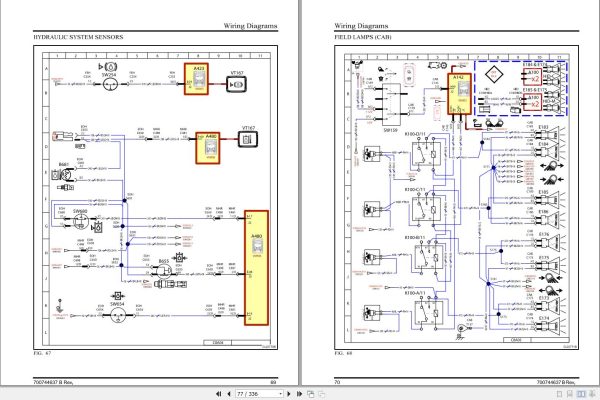Click the SW654 switch symbol
The width and height of the screenshot is (600, 400).
117,315
